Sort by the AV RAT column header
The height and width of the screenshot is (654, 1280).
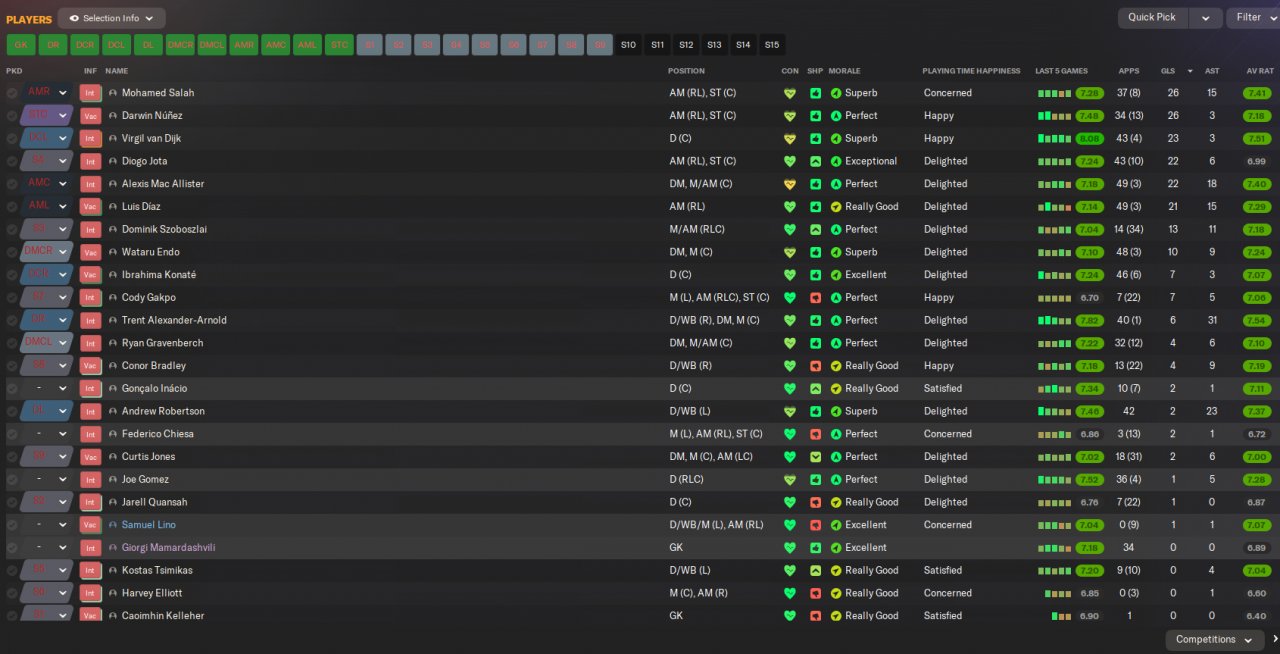[x=1260, y=71]
